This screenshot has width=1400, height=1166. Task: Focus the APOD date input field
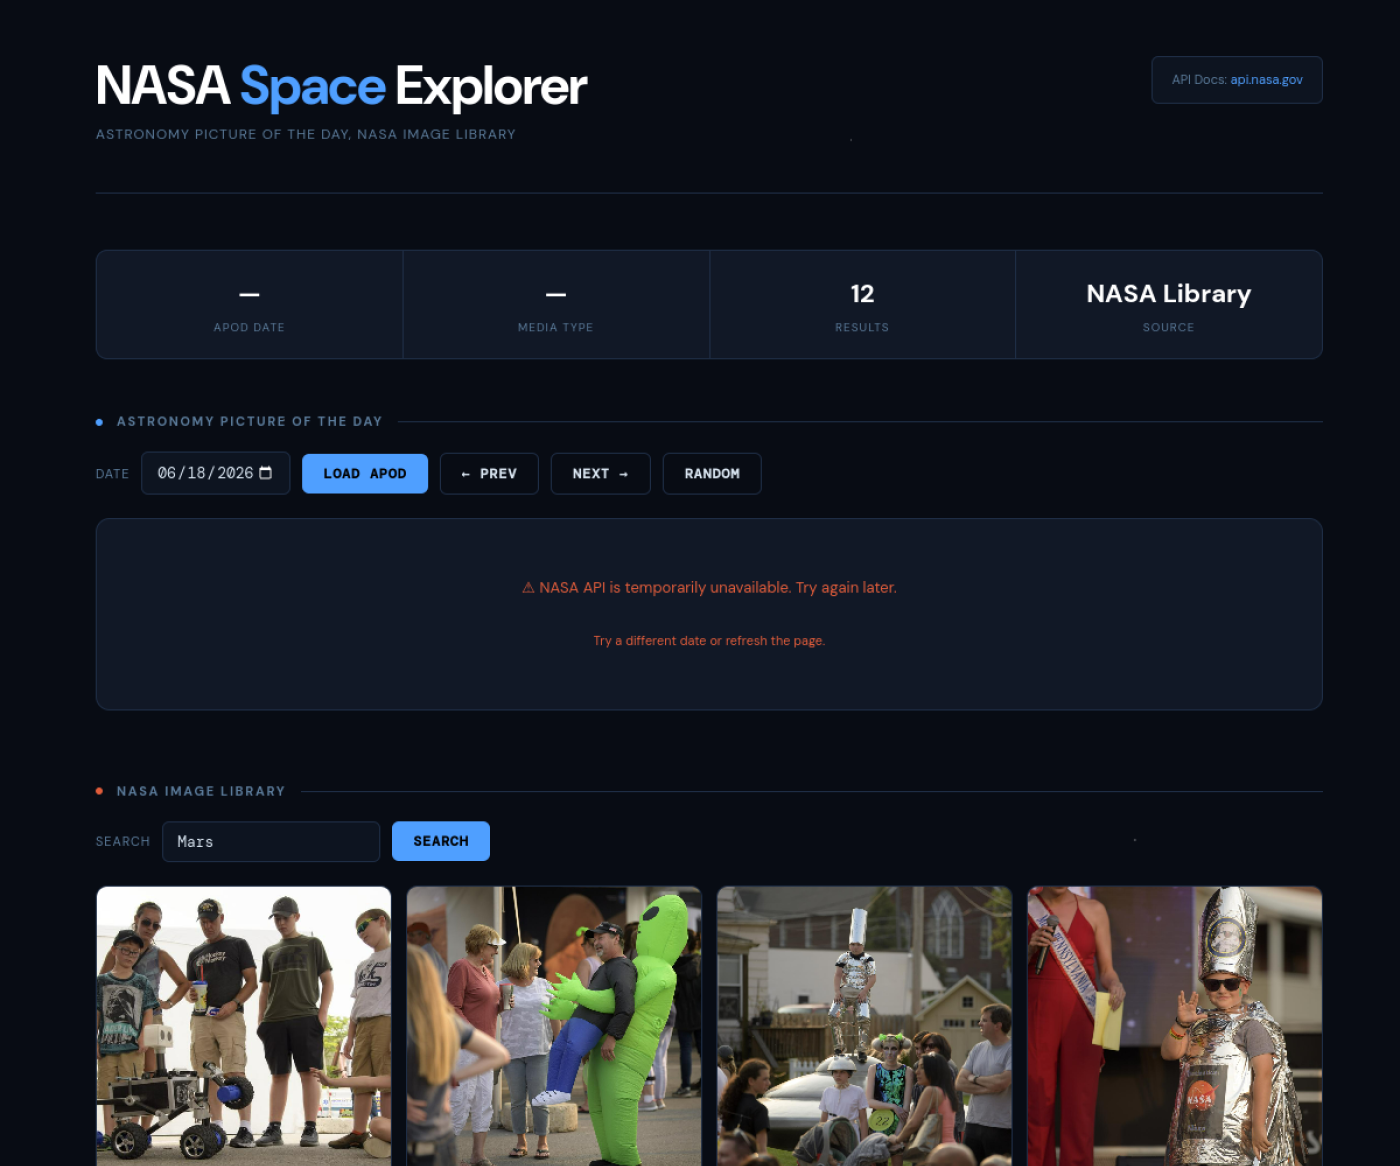coord(215,473)
